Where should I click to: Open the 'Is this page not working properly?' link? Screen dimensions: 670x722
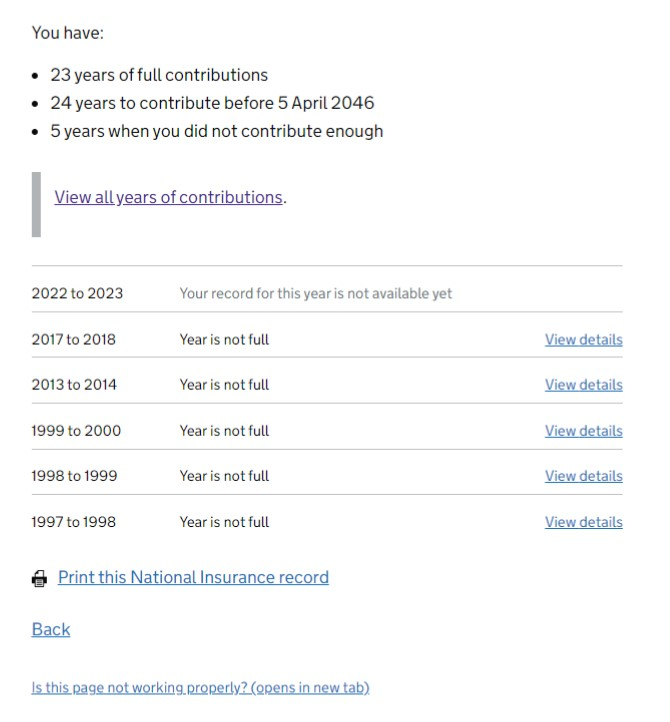pos(200,687)
